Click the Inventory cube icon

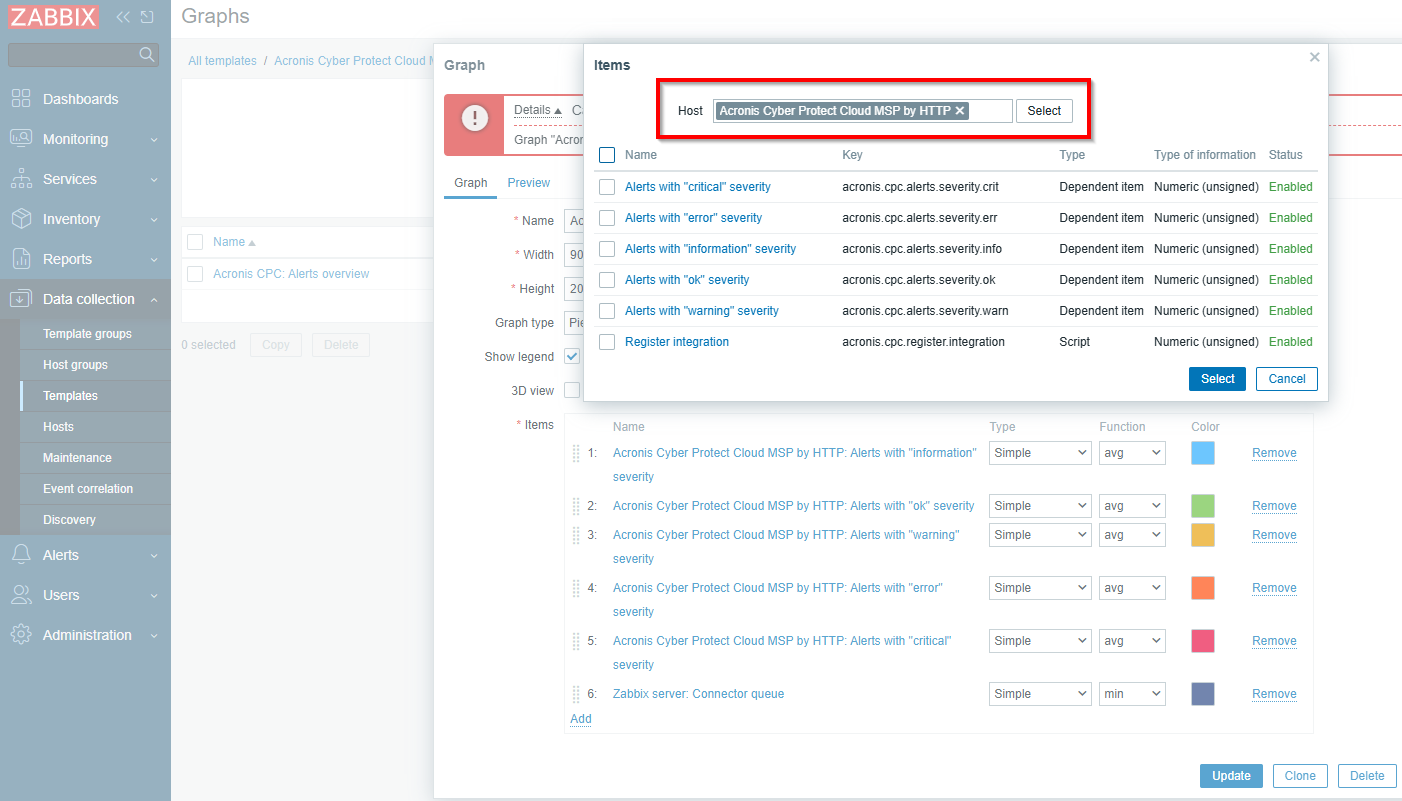(x=21, y=218)
